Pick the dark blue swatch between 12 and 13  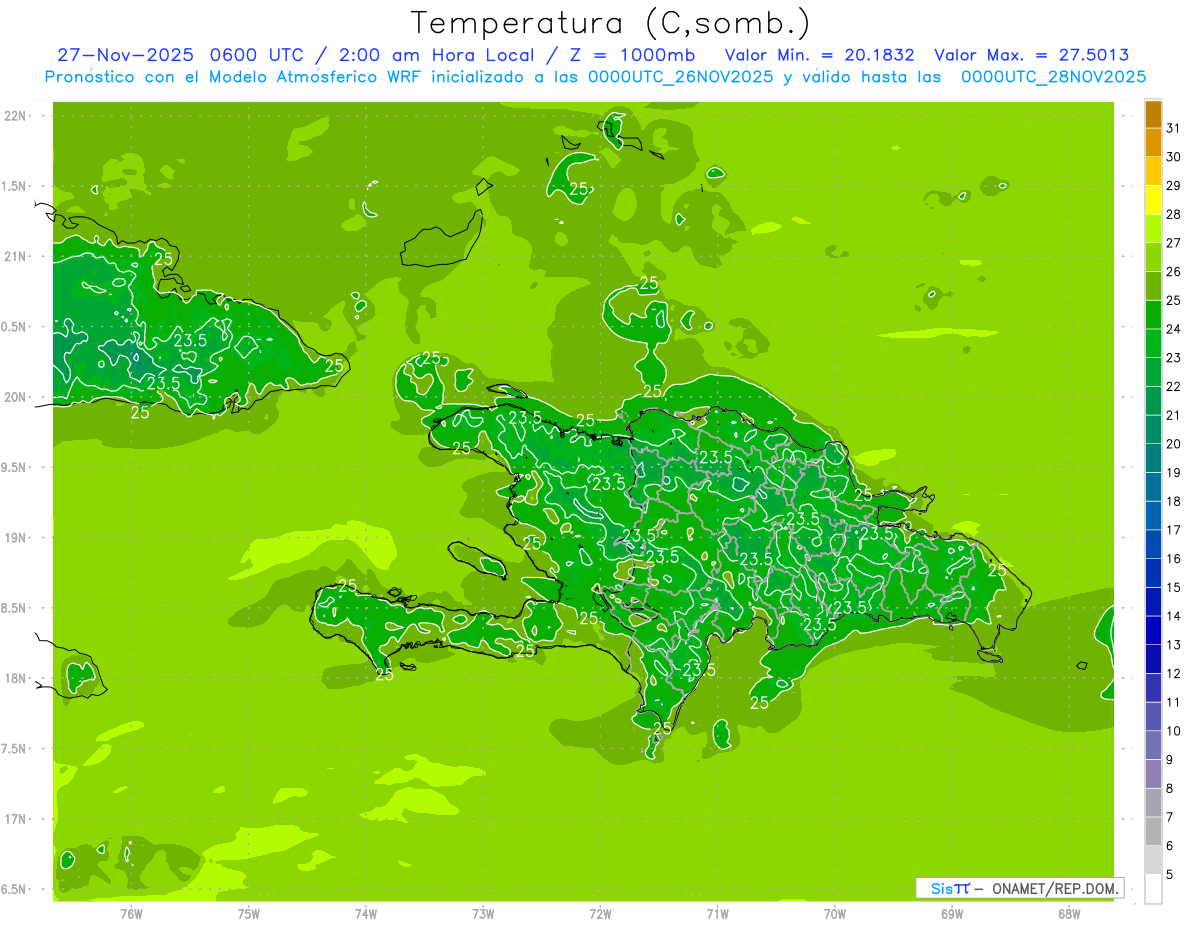click(1154, 659)
